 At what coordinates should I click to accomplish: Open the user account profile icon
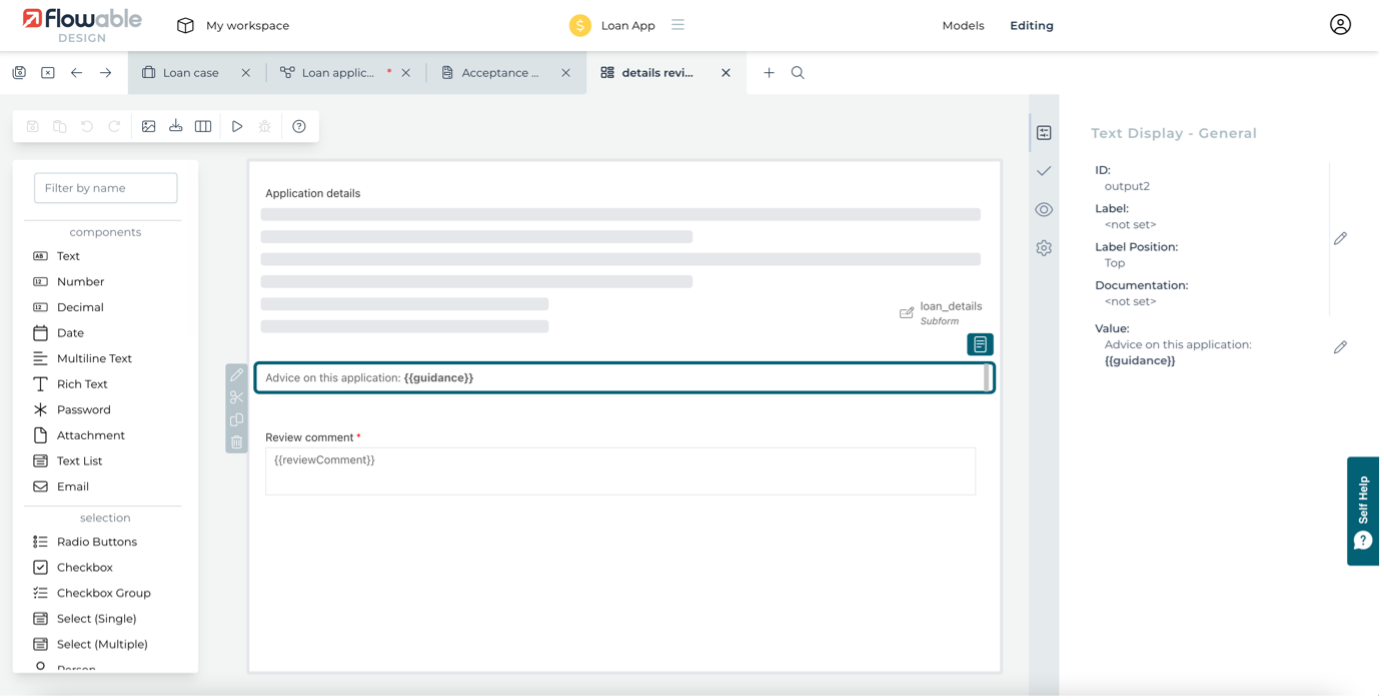(1340, 25)
